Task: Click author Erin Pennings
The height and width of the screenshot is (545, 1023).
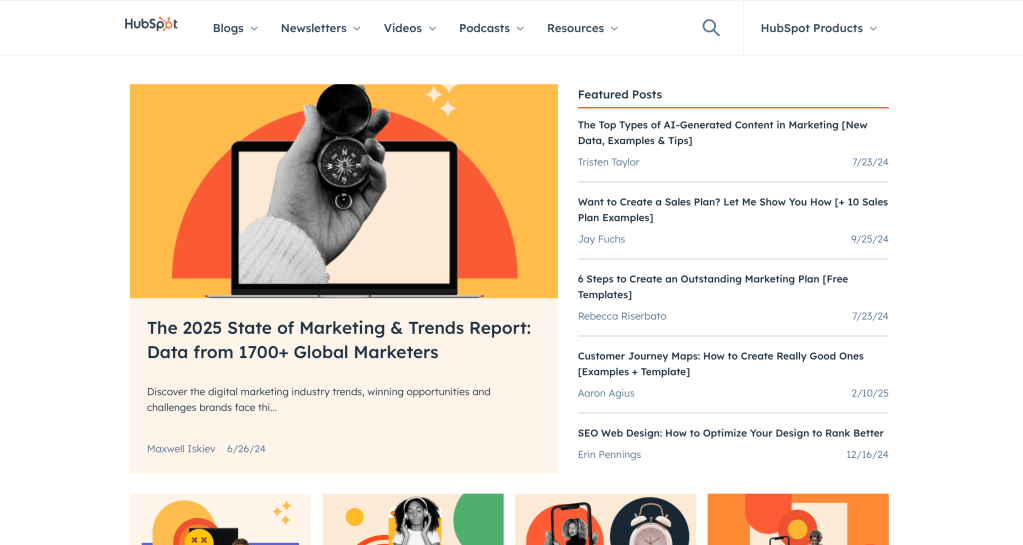Action: pos(609,455)
